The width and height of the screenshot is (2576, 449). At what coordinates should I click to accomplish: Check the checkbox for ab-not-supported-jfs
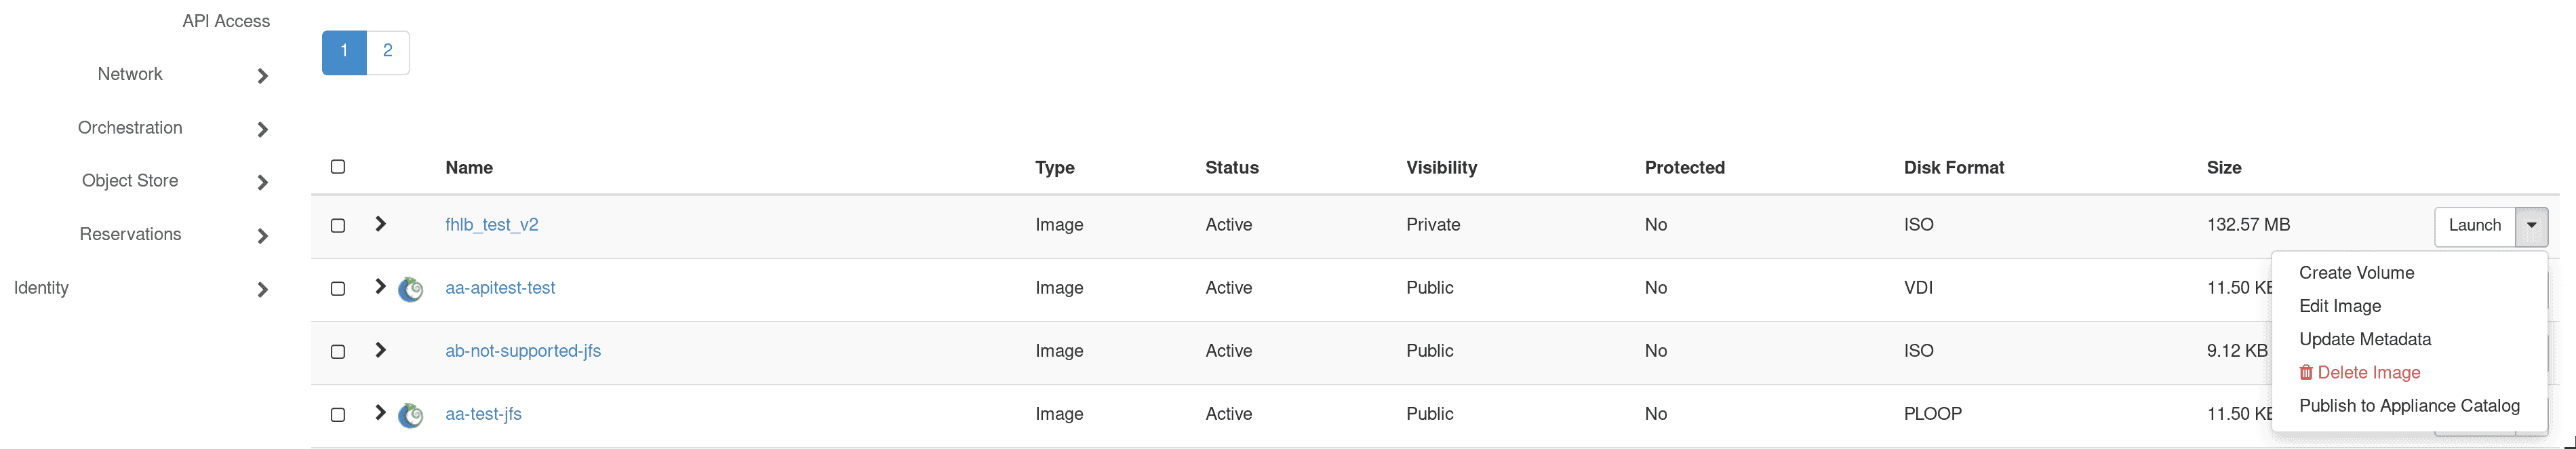(x=337, y=351)
